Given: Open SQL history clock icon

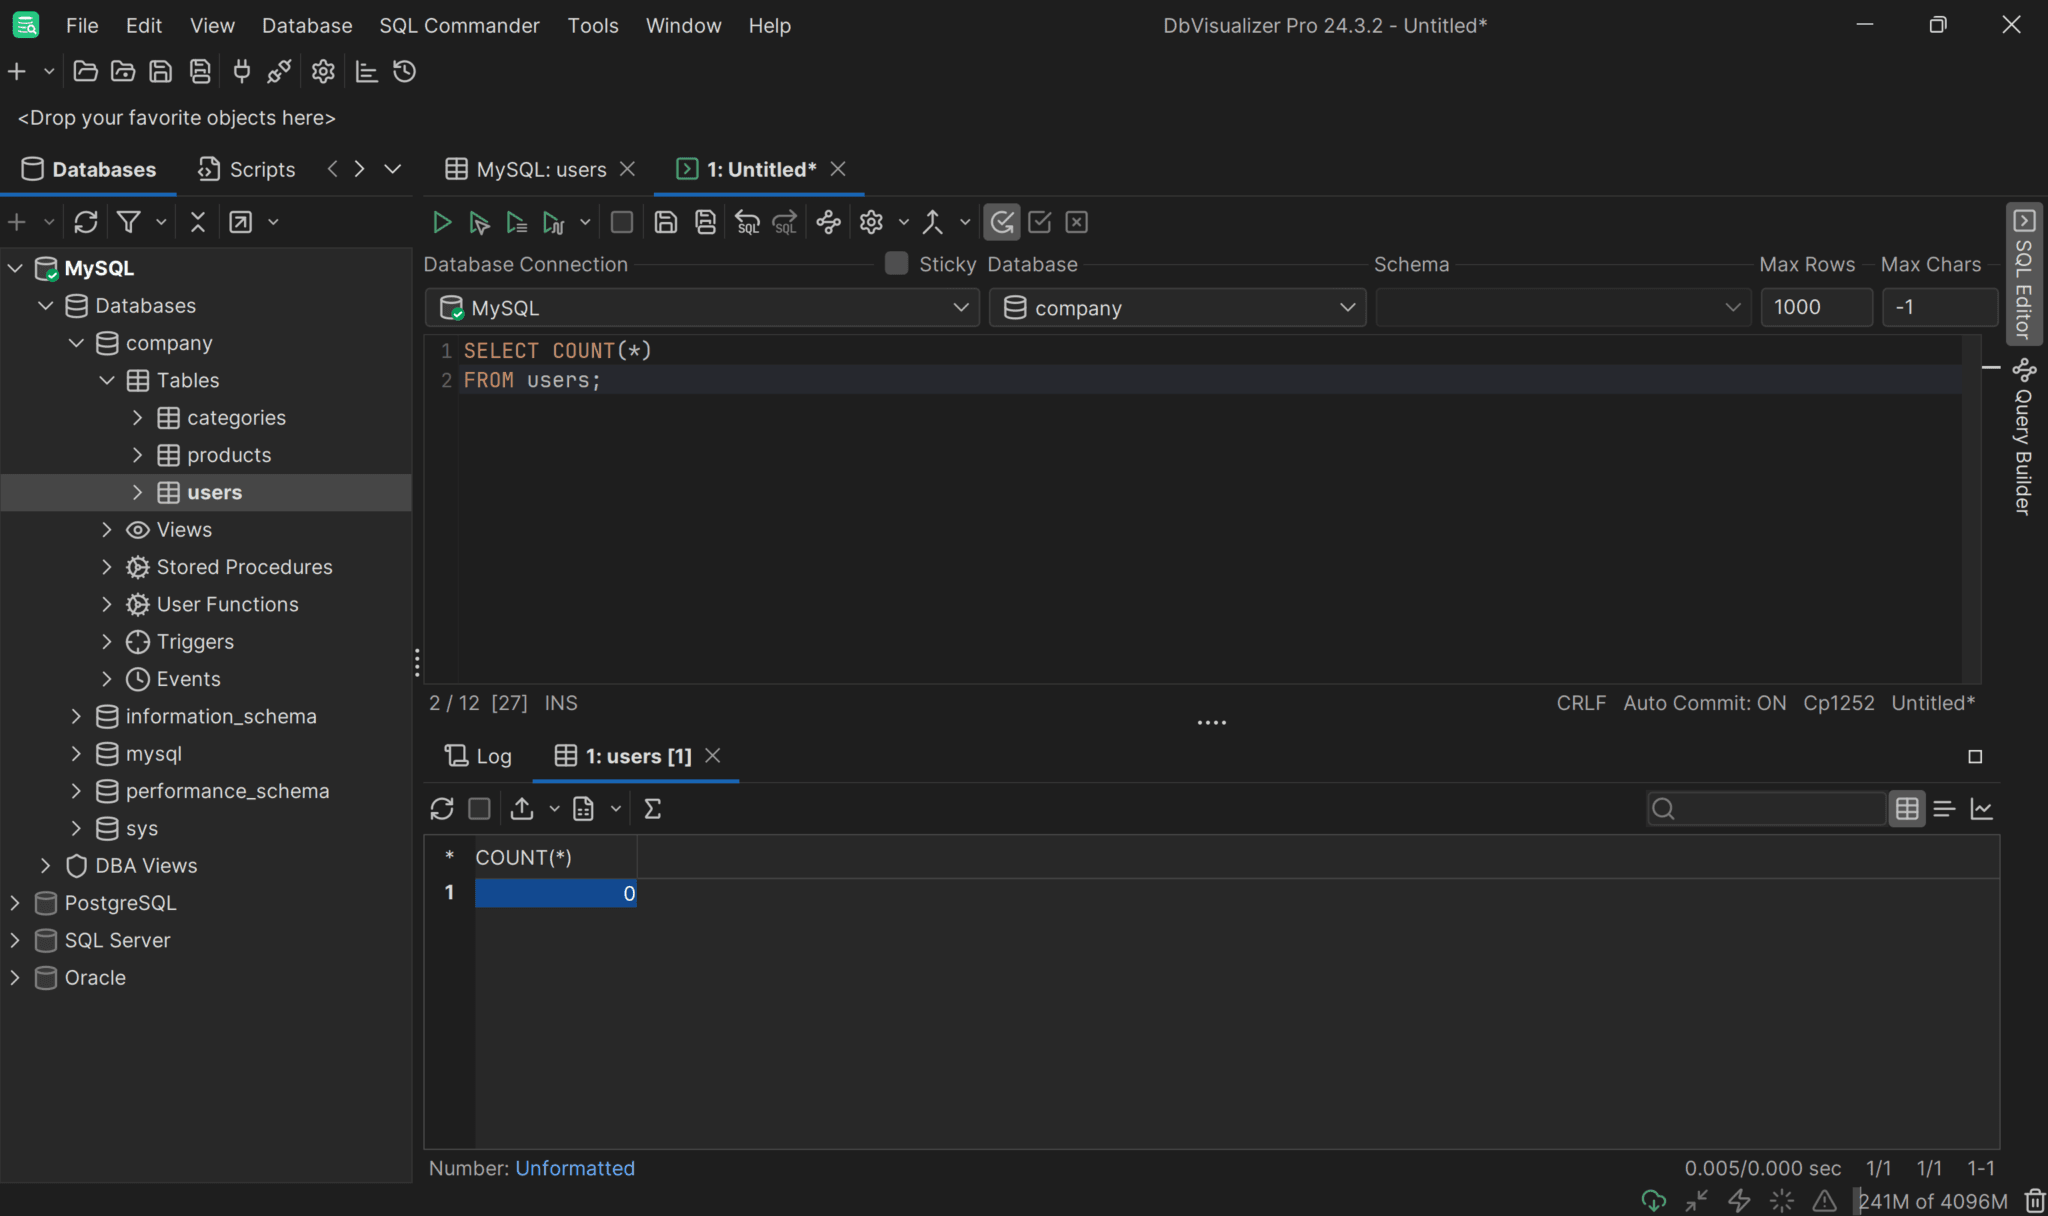Looking at the screenshot, I should coord(404,72).
